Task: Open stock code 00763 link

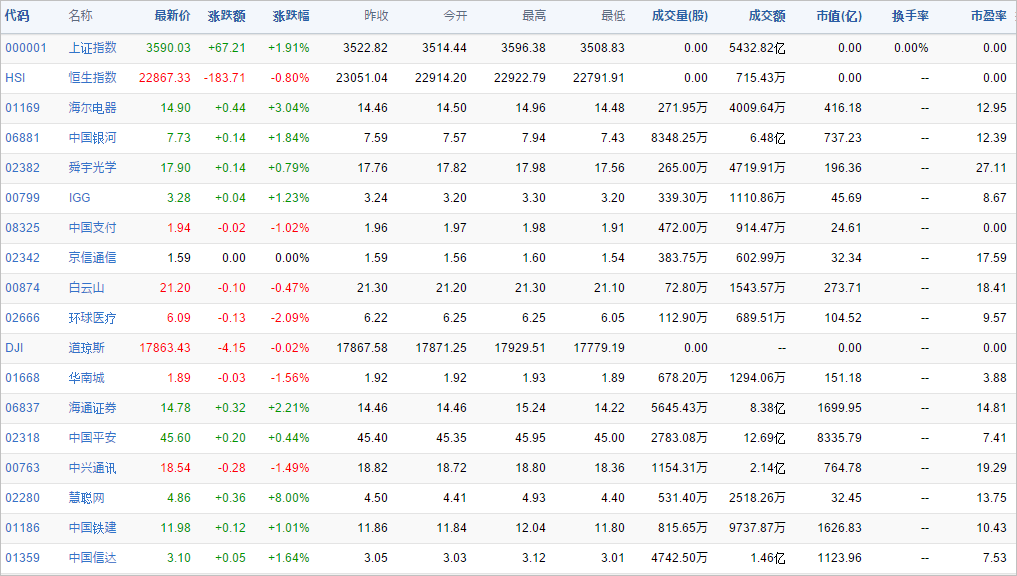Action: coord(23,468)
